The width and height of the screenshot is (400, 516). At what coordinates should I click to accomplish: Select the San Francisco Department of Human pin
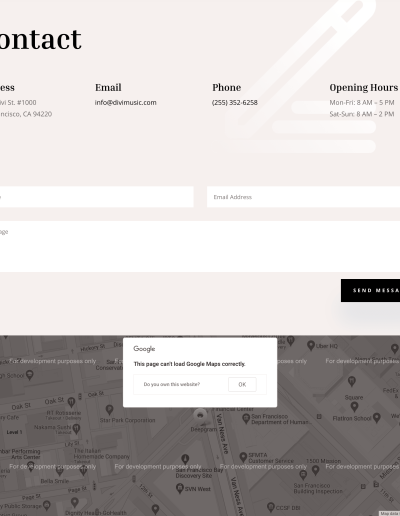(x=246, y=418)
